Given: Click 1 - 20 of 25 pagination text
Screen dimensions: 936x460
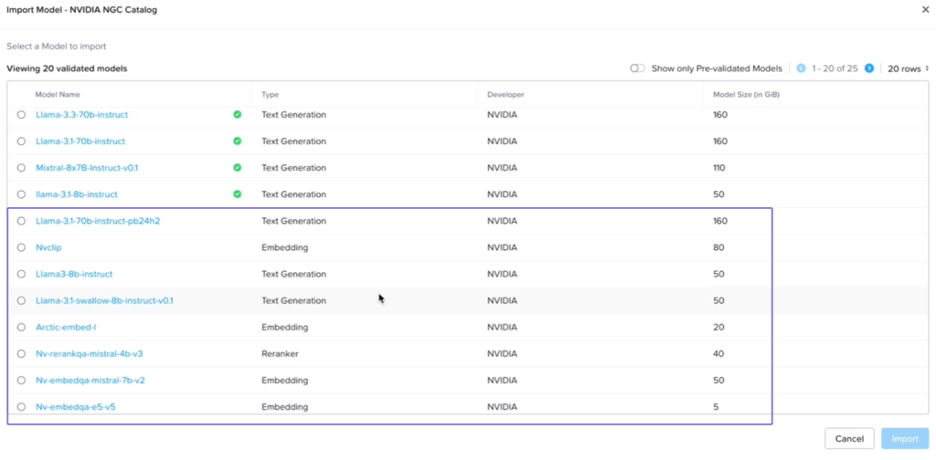Looking at the screenshot, I should coord(835,69).
